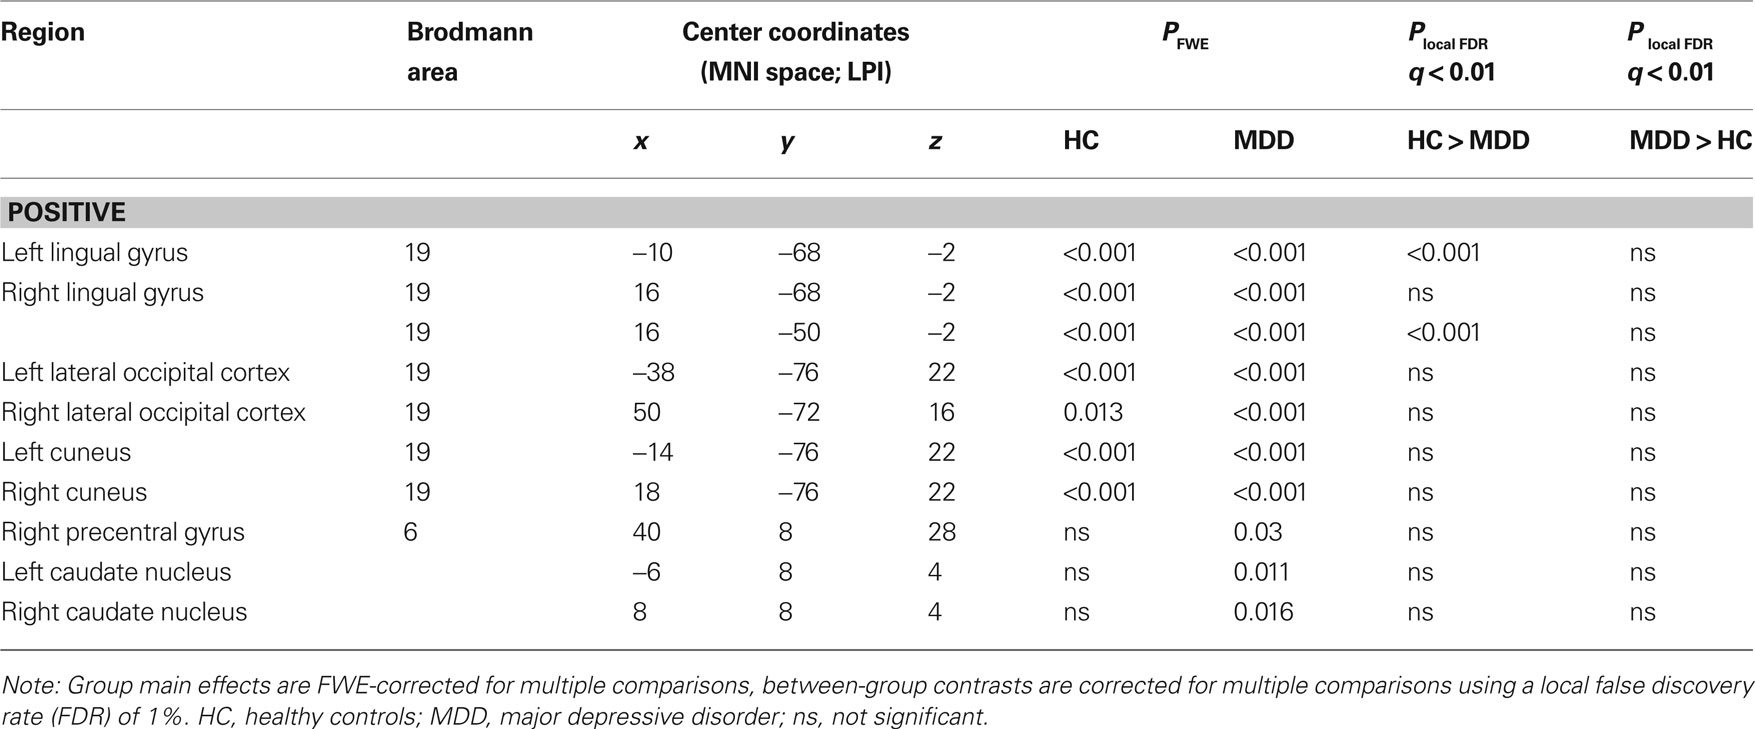This screenshot has width=1755, height=729.
Task: Select the Left caudate nucleus label
Action: (x=116, y=573)
